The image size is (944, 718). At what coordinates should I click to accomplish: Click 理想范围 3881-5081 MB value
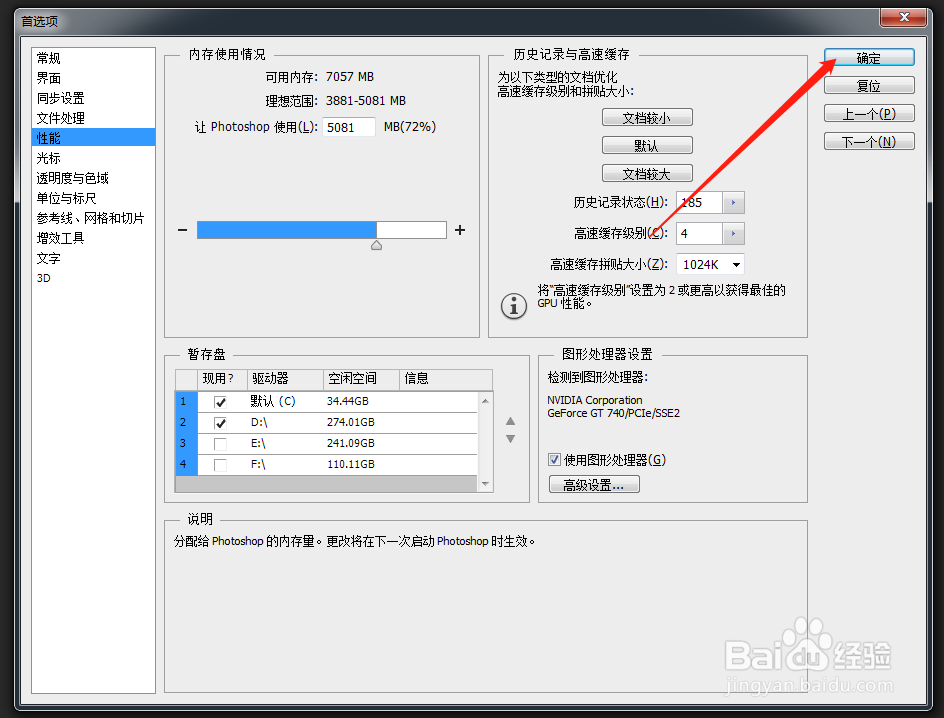coord(366,101)
